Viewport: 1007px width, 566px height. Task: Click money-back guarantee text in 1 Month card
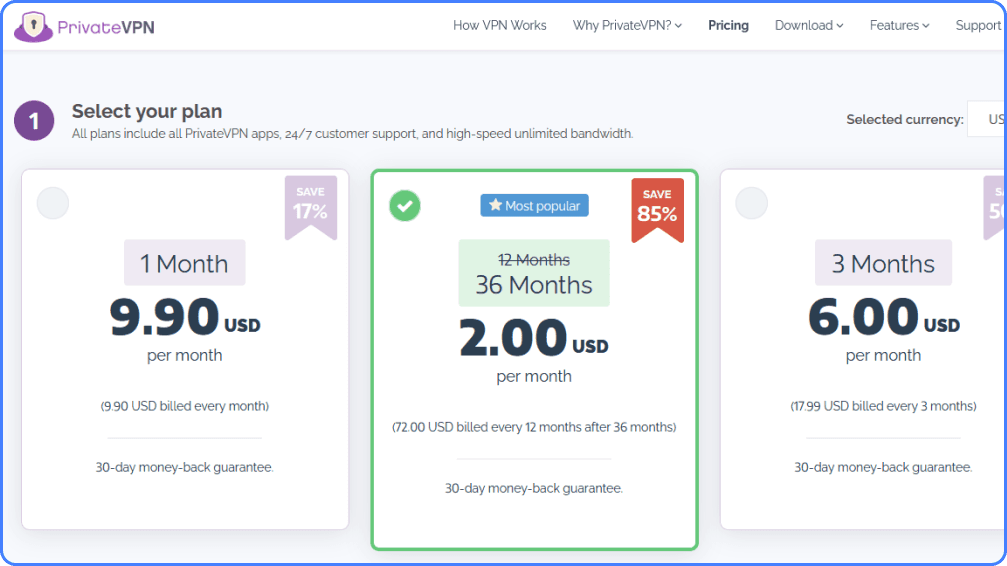(184, 467)
